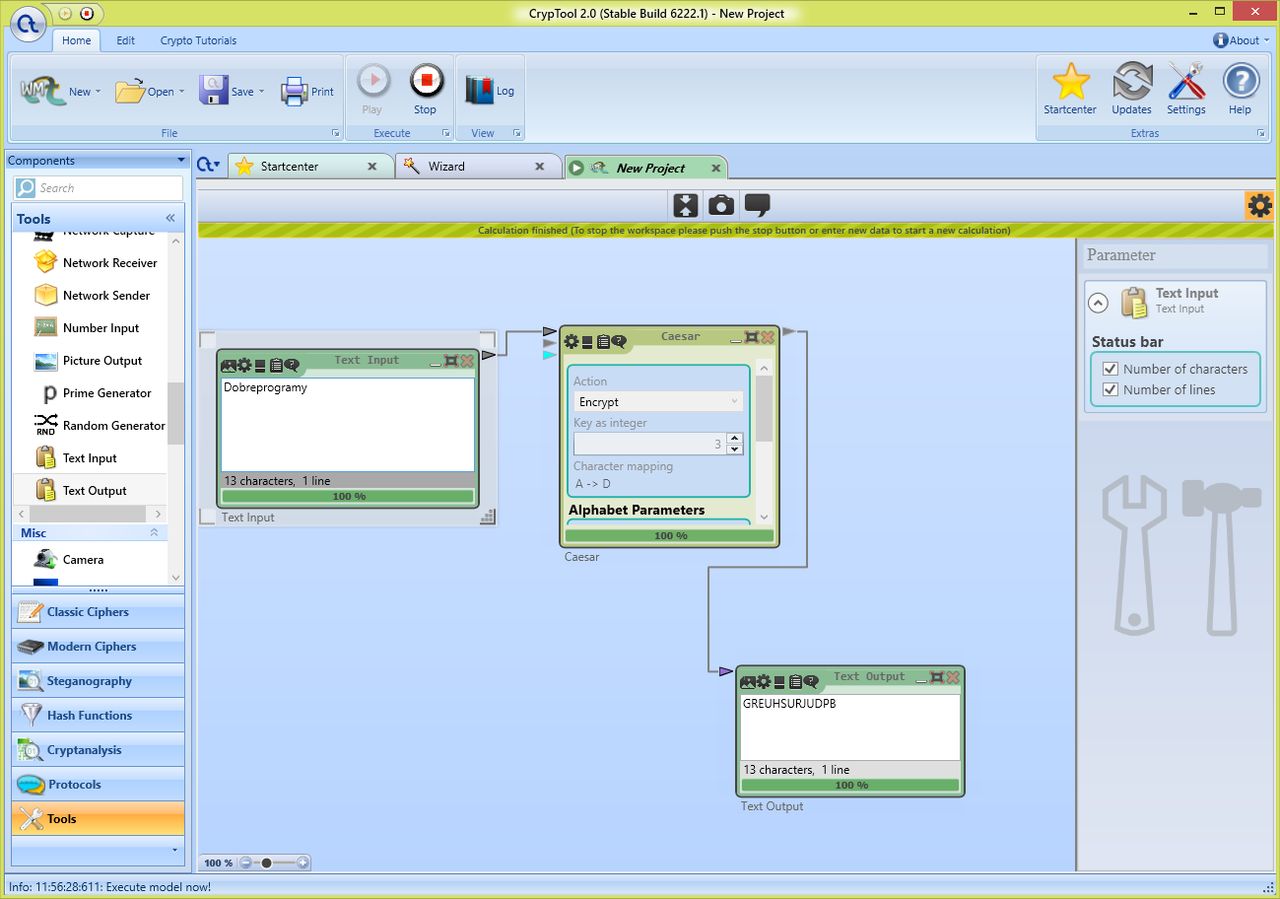The height and width of the screenshot is (899, 1280).
Task: Open the Open file dropdown arrow
Action: 181,92
